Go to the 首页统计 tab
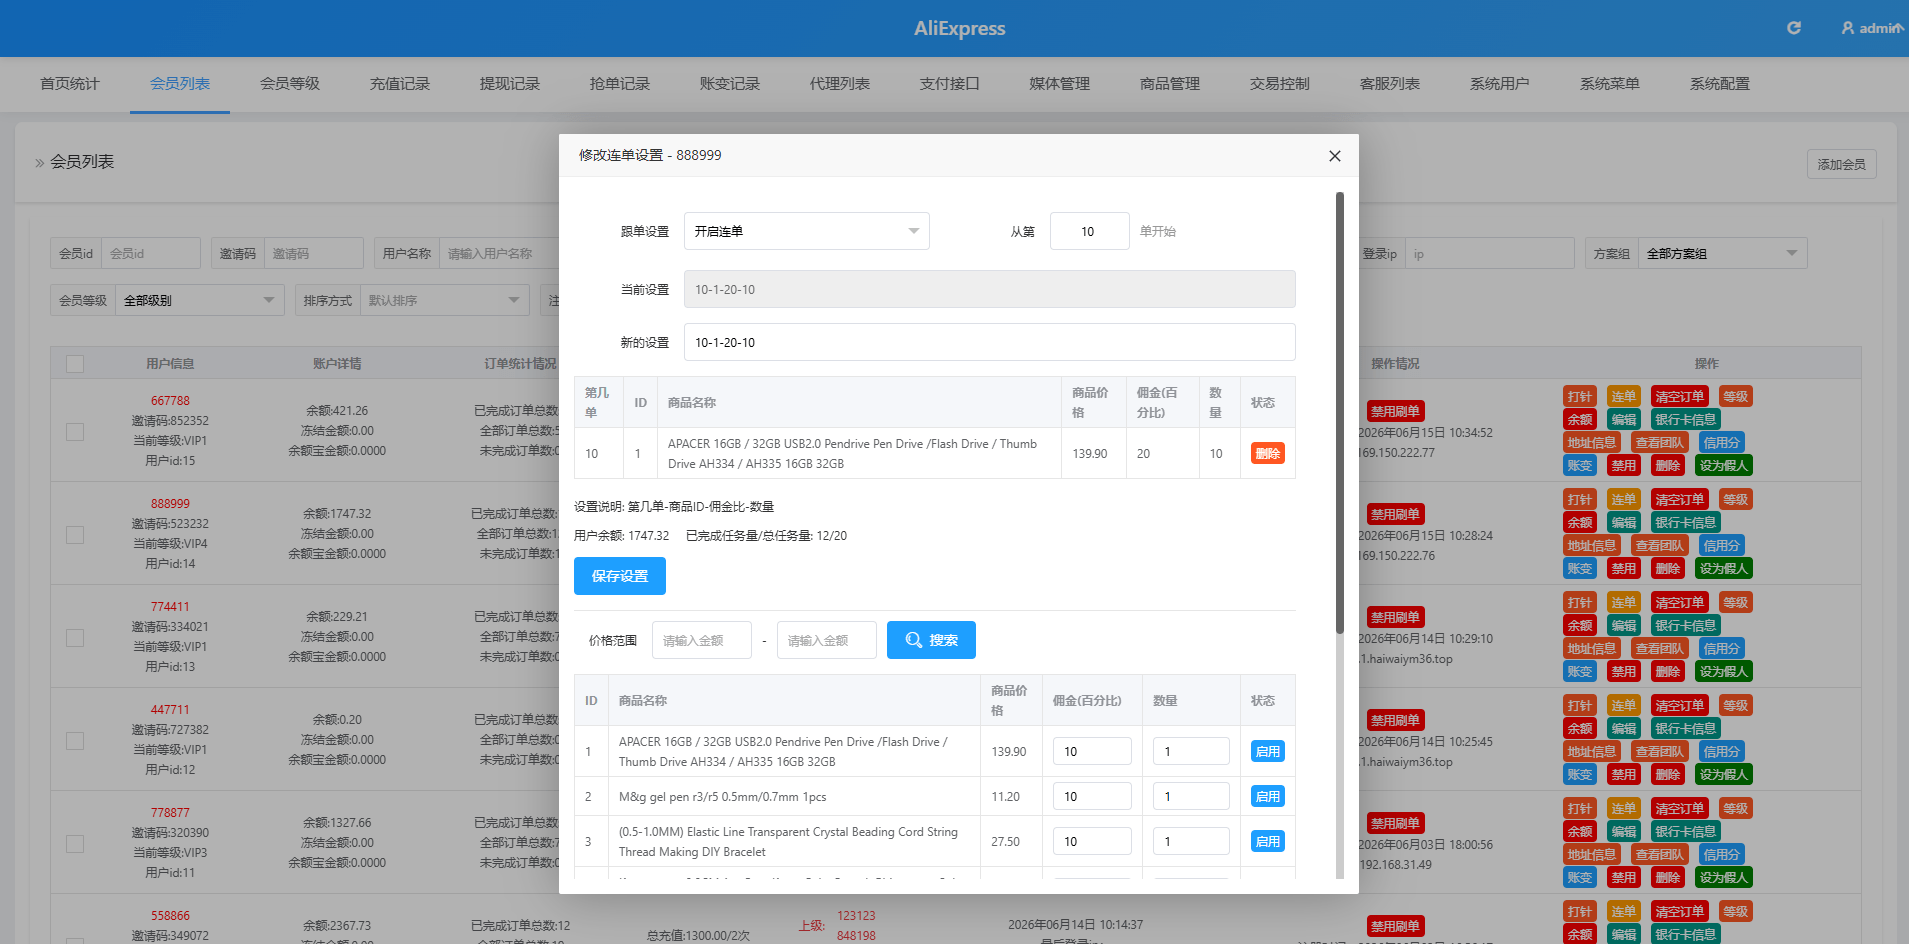1909x944 pixels. point(70,84)
